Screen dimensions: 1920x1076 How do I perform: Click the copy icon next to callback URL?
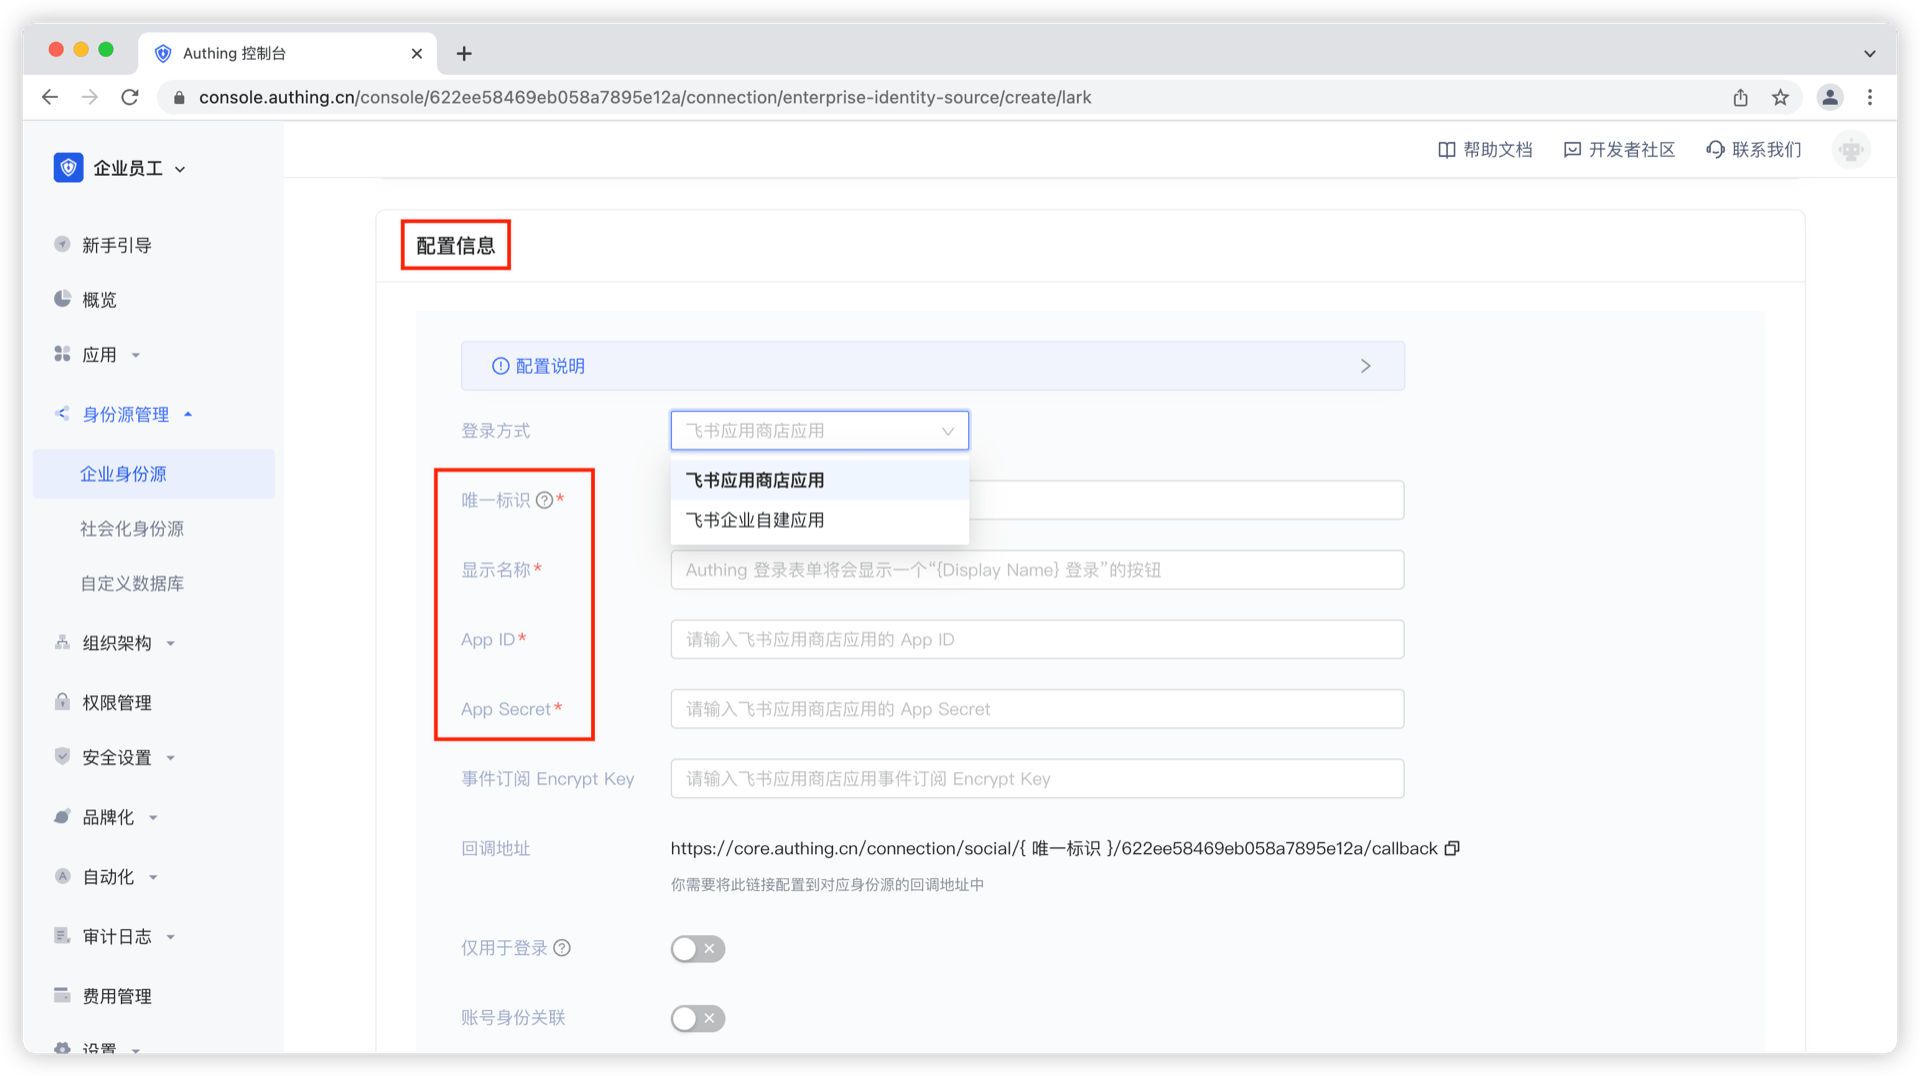point(1452,848)
